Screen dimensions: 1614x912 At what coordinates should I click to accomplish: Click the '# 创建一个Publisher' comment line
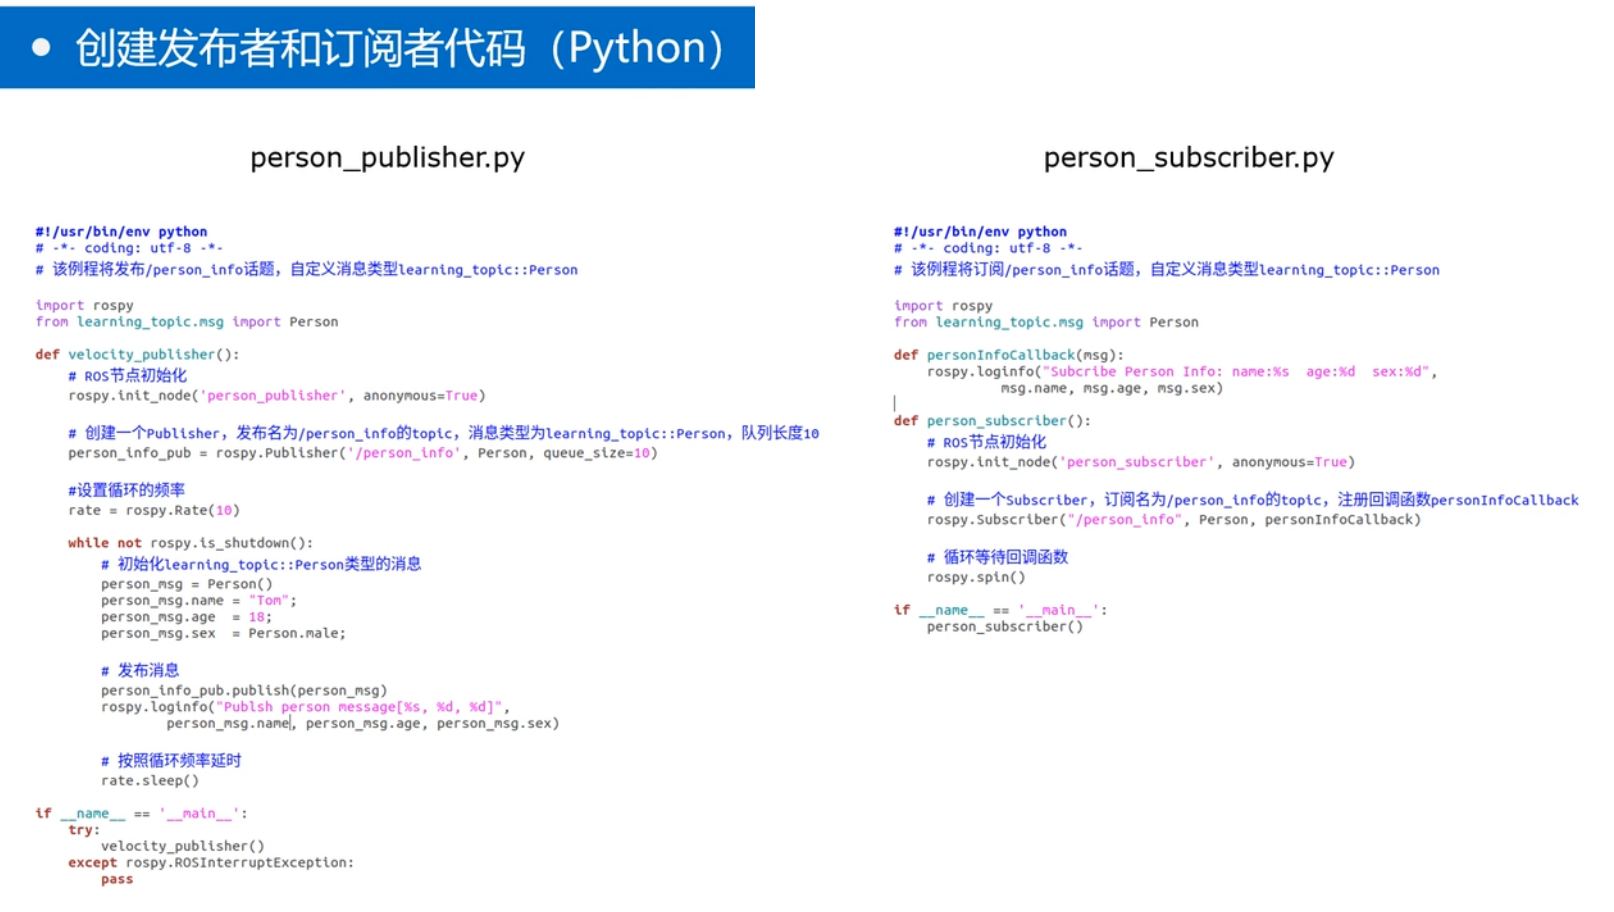point(444,433)
